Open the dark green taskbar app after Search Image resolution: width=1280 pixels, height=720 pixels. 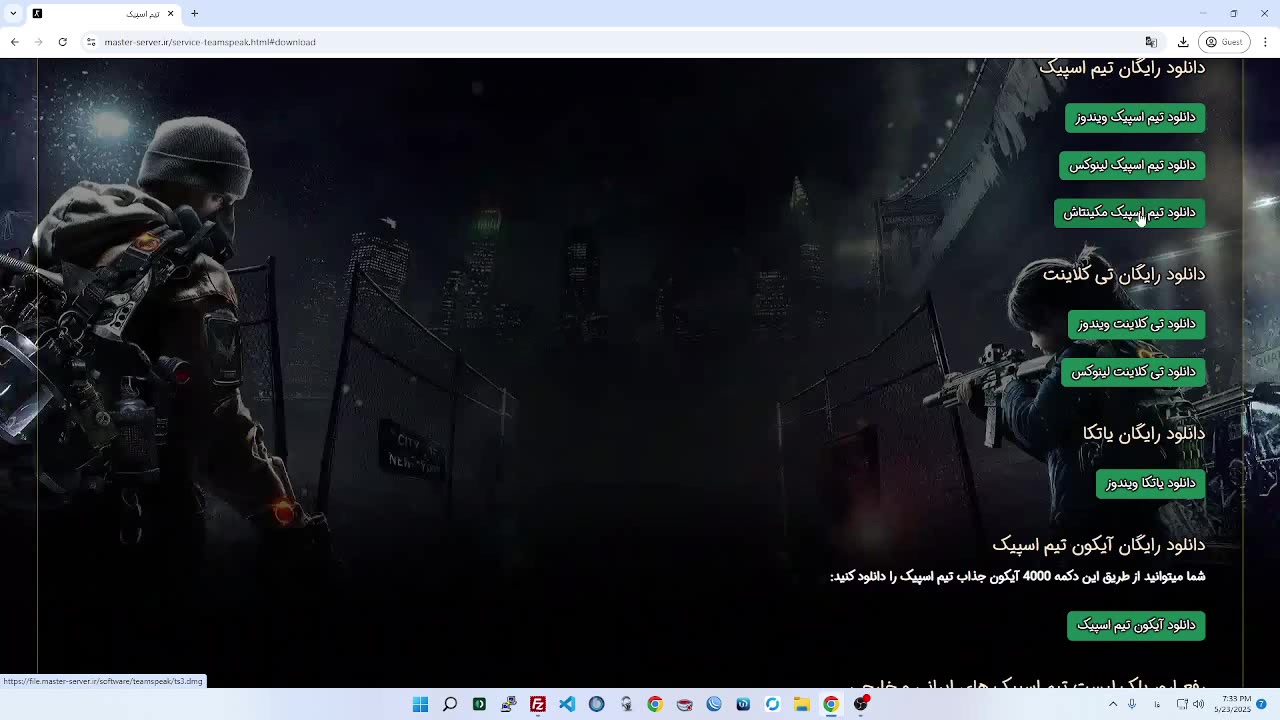(x=479, y=704)
